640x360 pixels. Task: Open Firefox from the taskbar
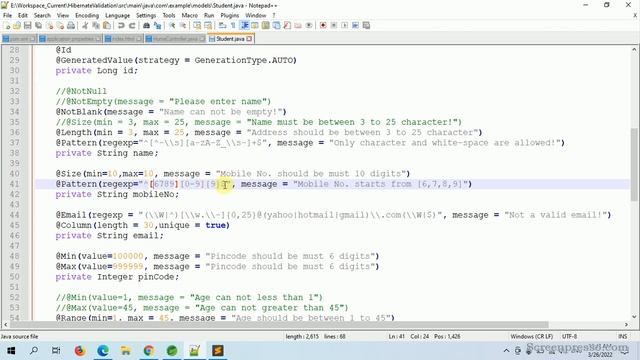(x=80, y=350)
